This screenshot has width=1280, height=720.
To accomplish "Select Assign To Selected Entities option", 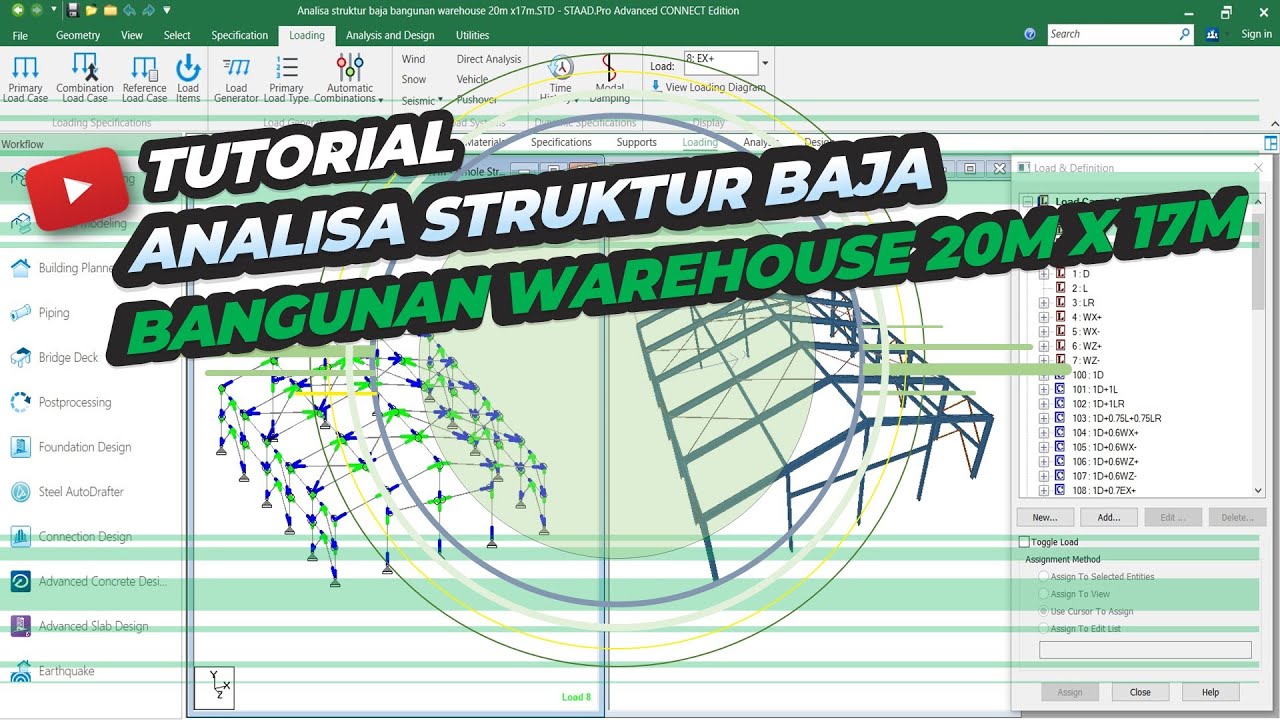I will point(1045,577).
